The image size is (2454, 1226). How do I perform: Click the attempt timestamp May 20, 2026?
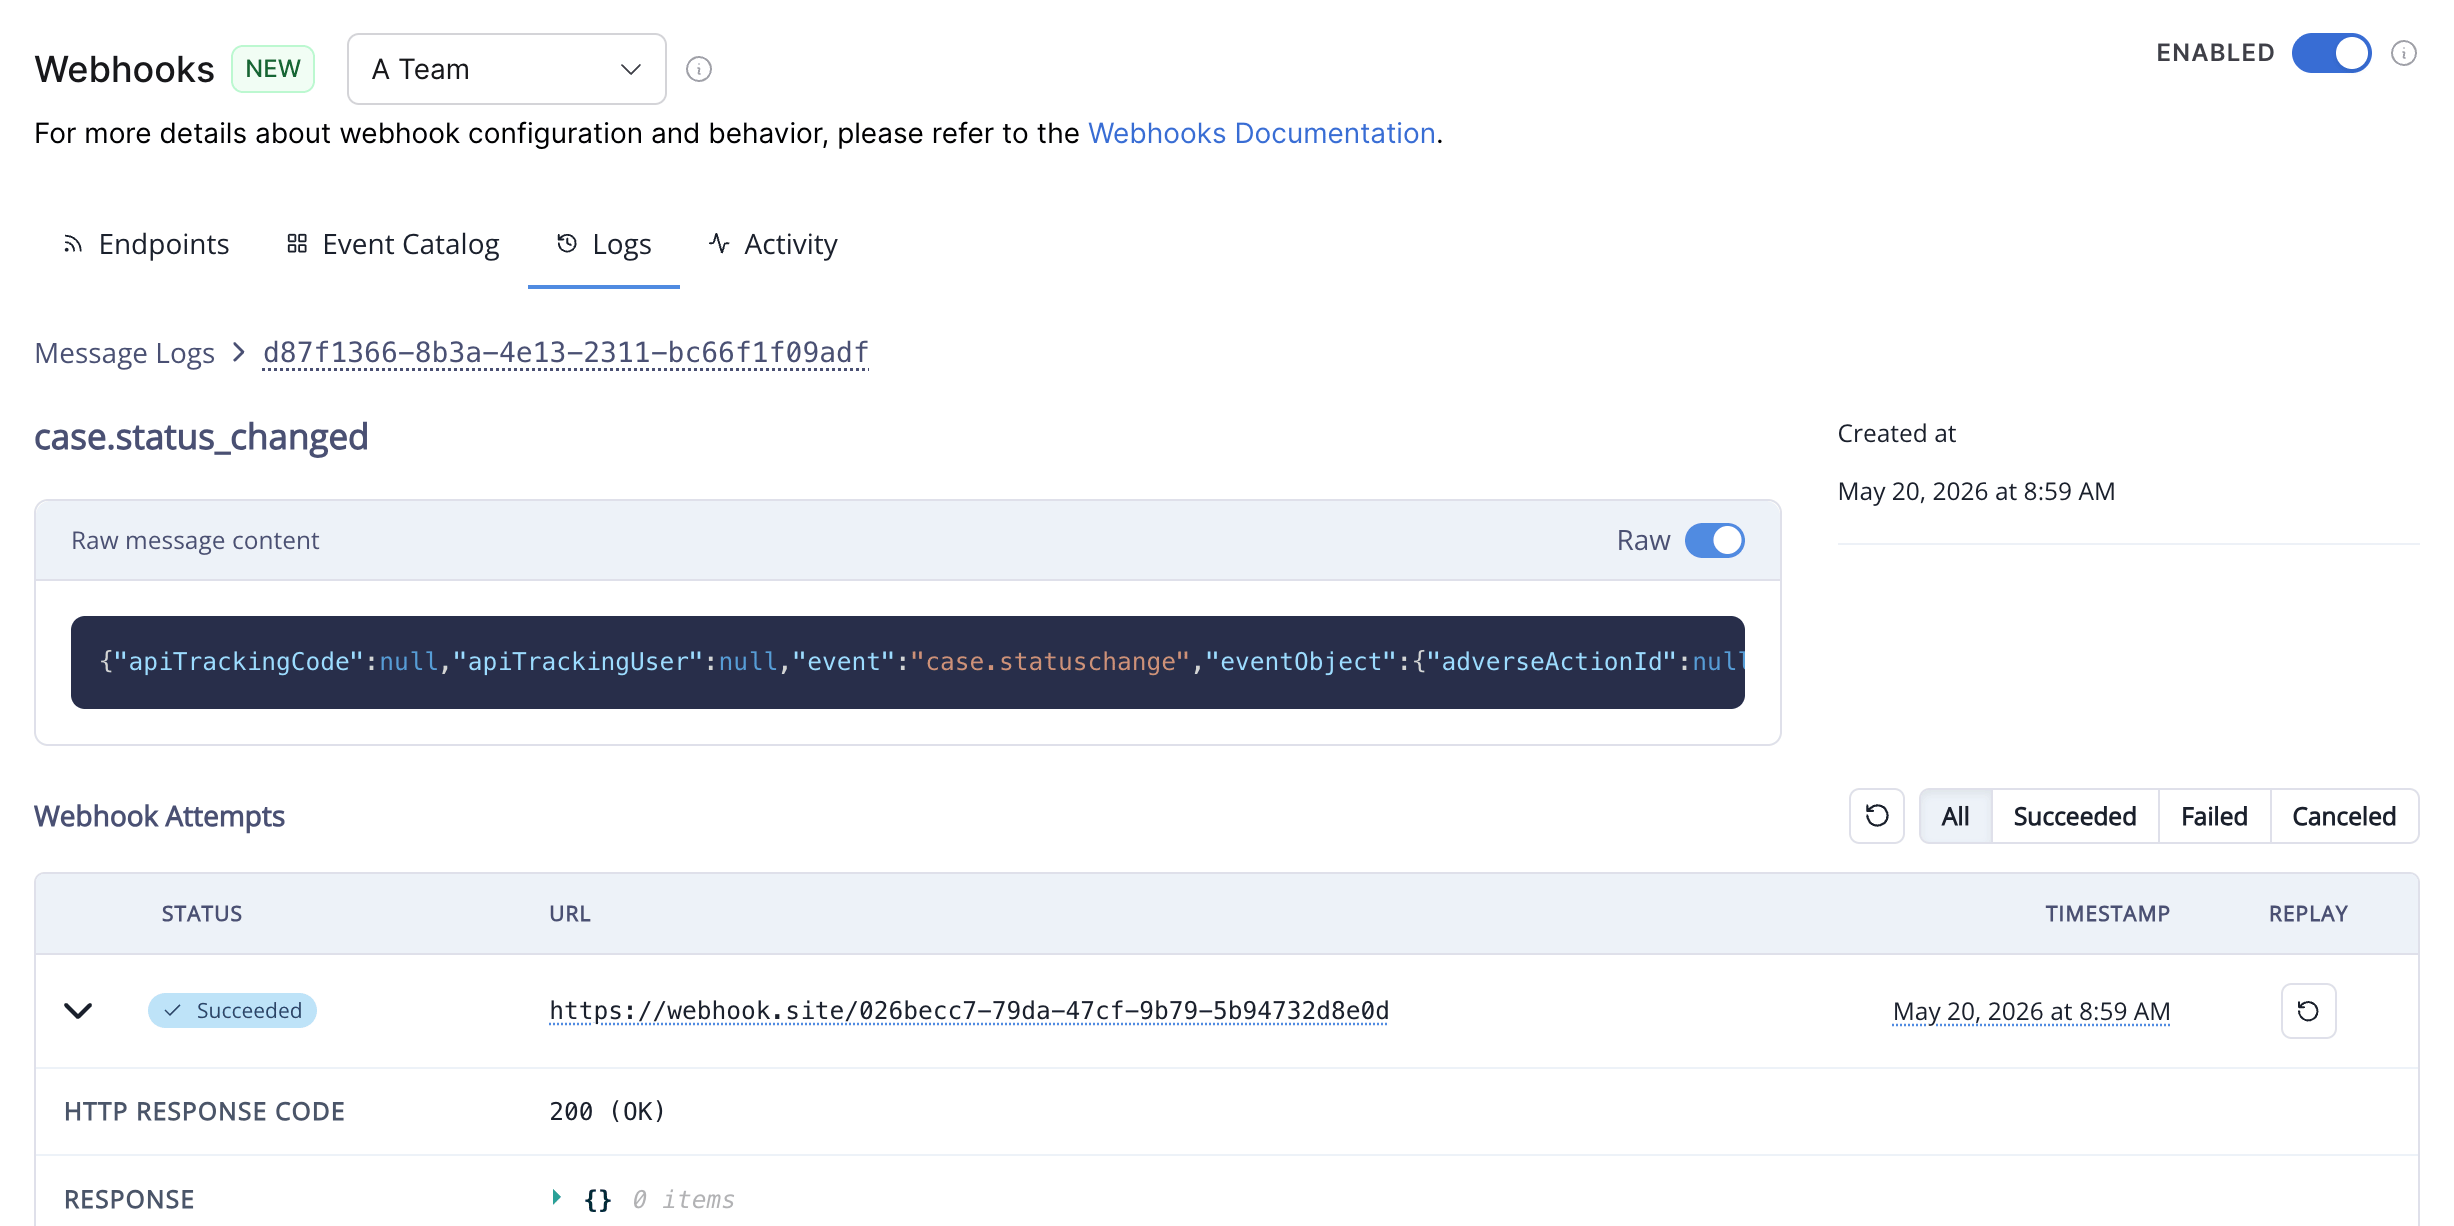point(2031,1011)
